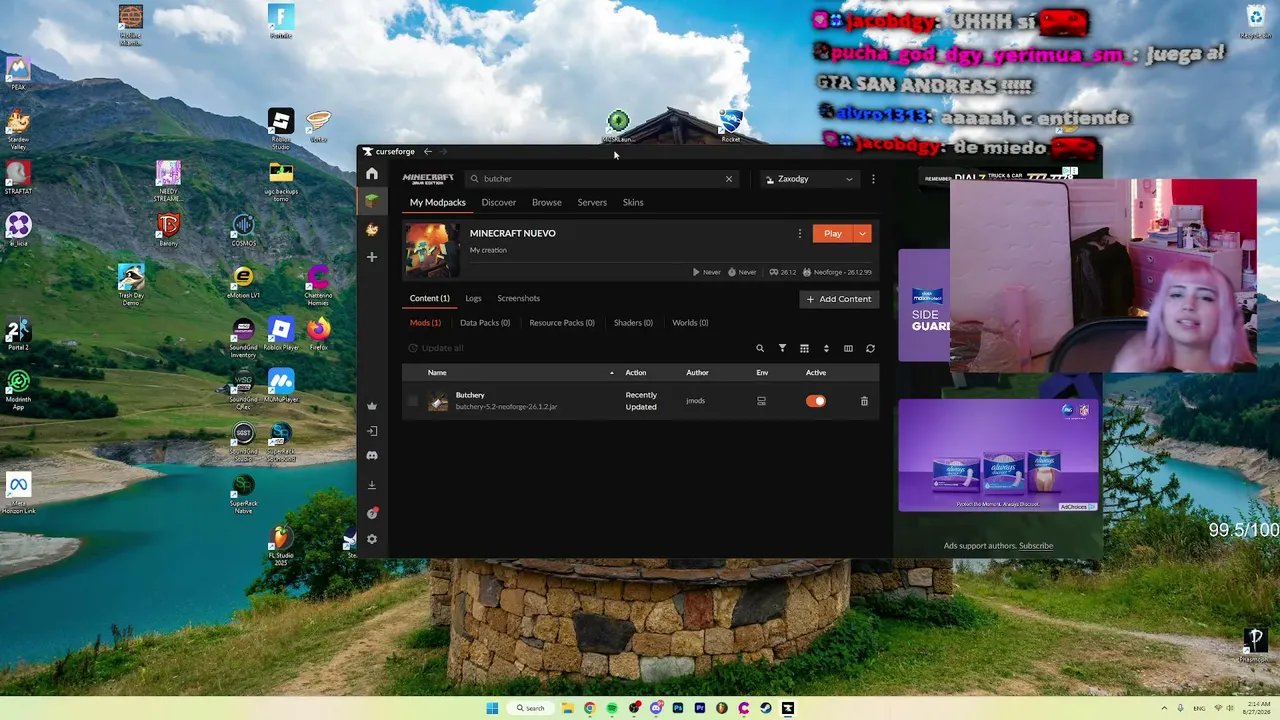1280x720 pixels.
Task: View the Logs tab
Action: click(x=473, y=298)
